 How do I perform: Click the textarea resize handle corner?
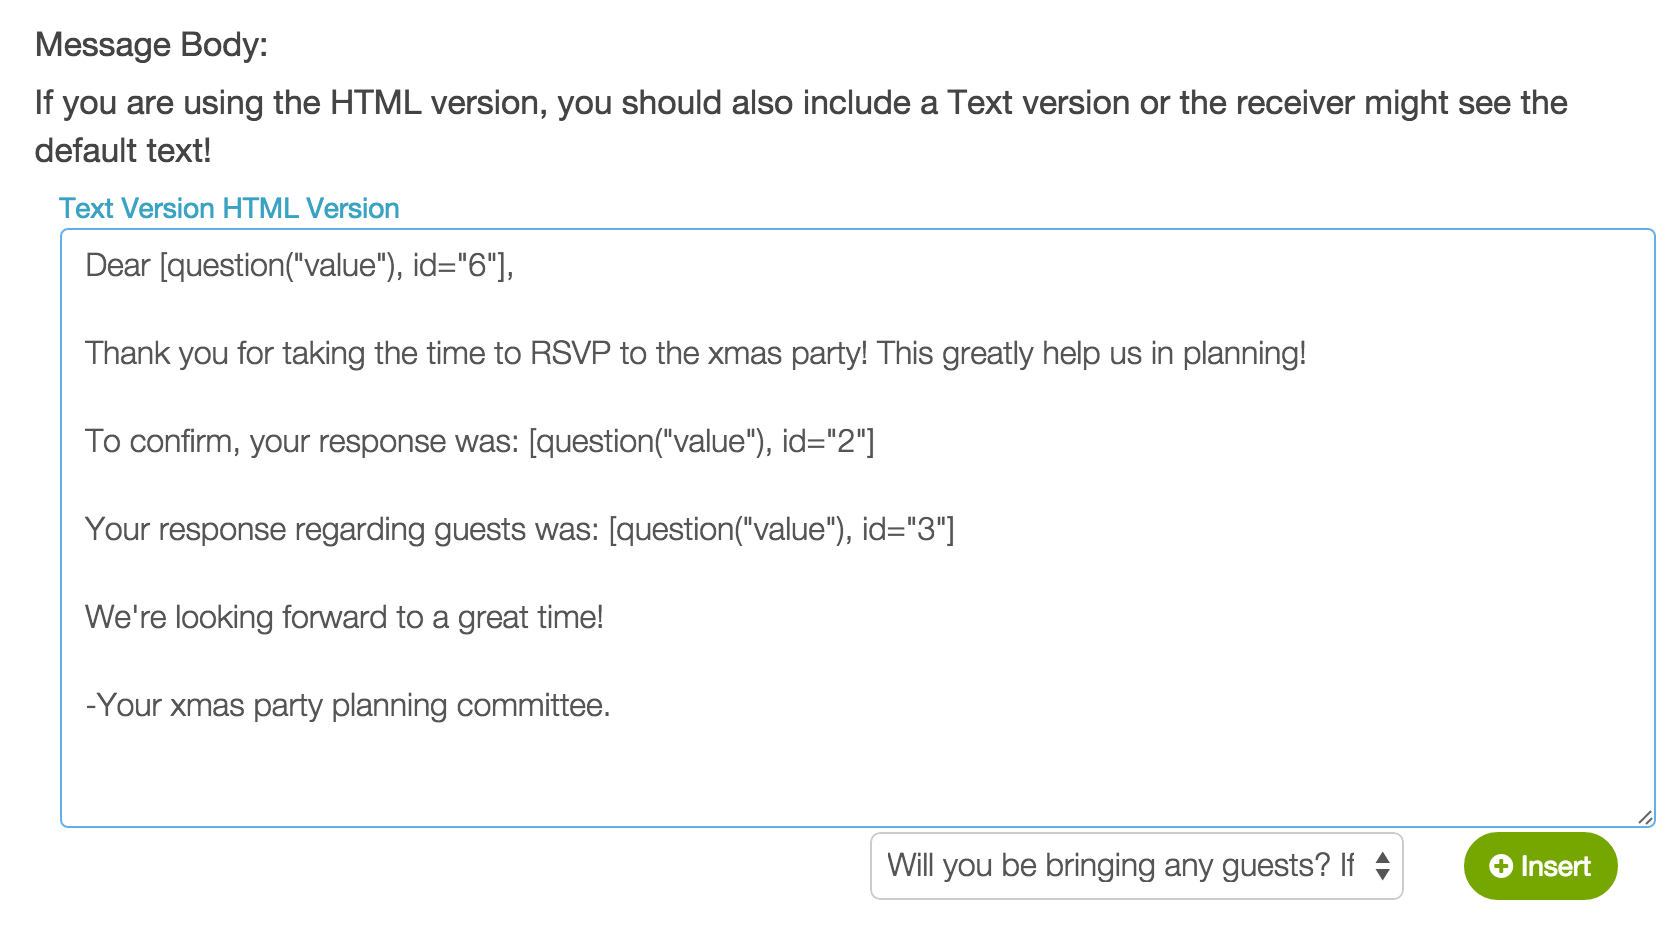(x=1645, y=817)
